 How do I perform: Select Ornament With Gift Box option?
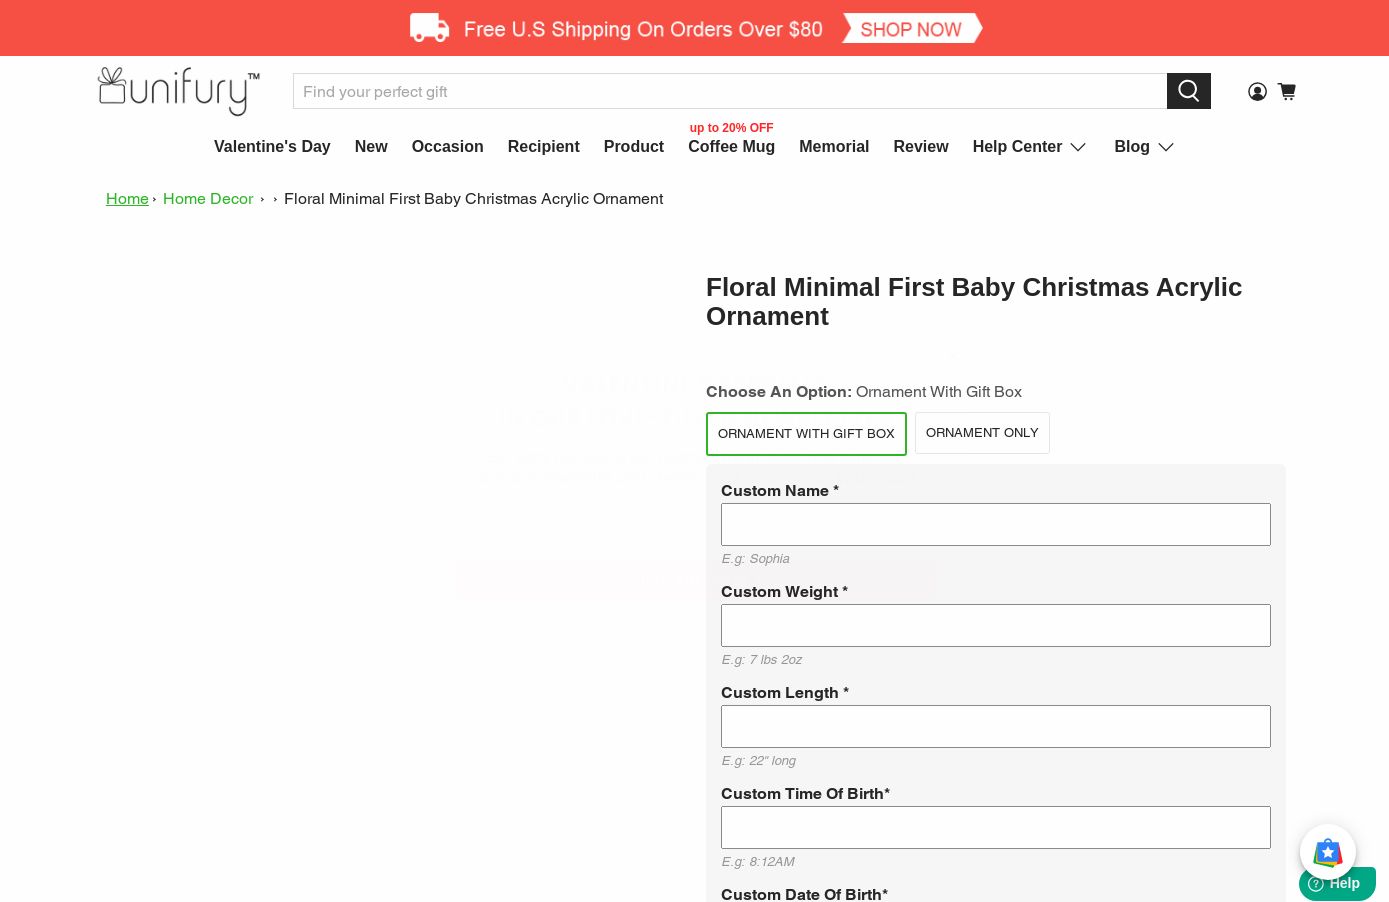point(806,434)
